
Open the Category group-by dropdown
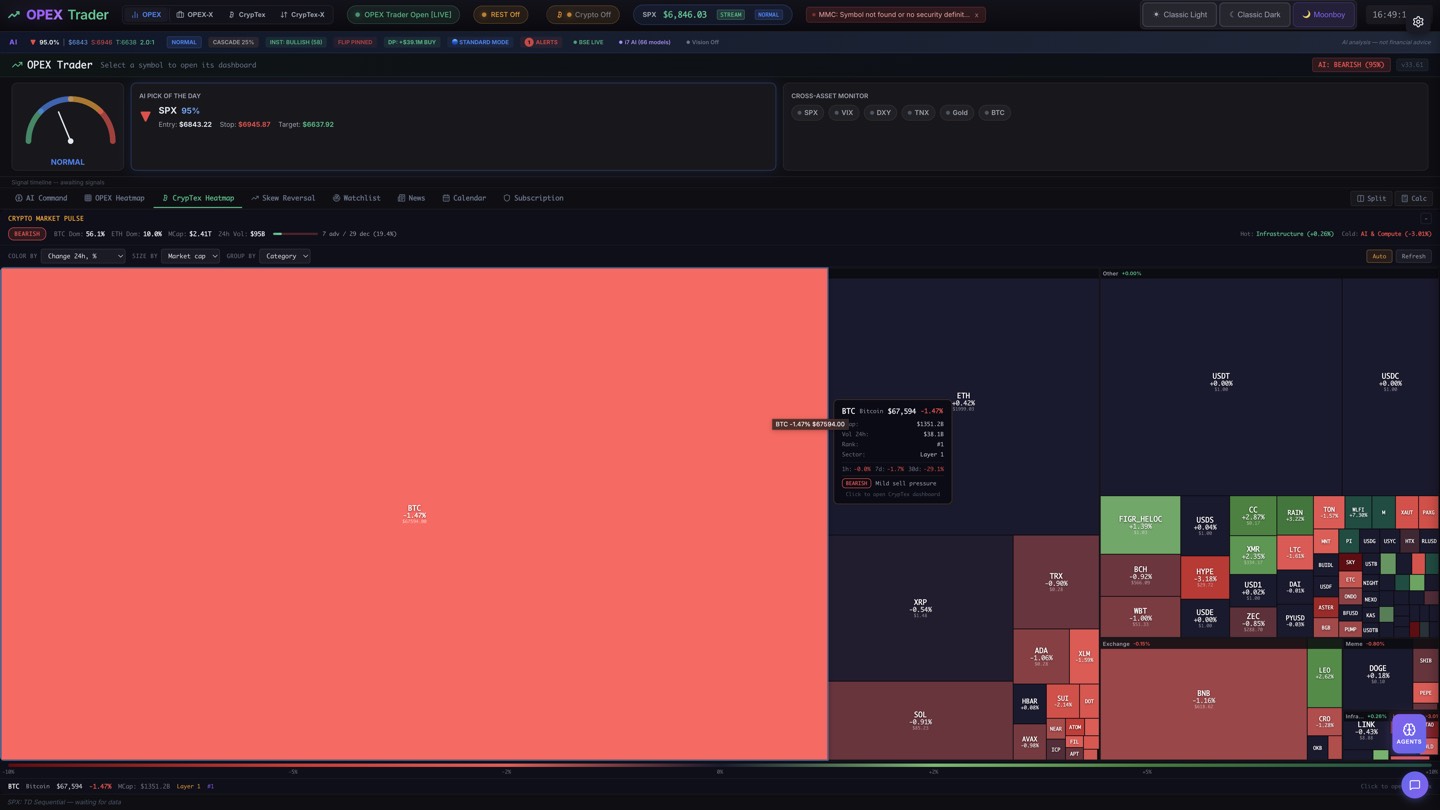(284, 256)
